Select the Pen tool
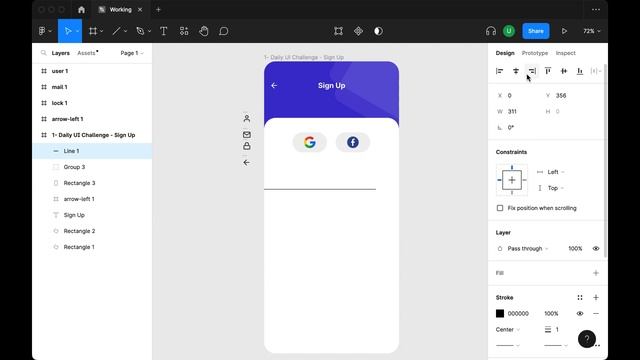 coord(140,31)
